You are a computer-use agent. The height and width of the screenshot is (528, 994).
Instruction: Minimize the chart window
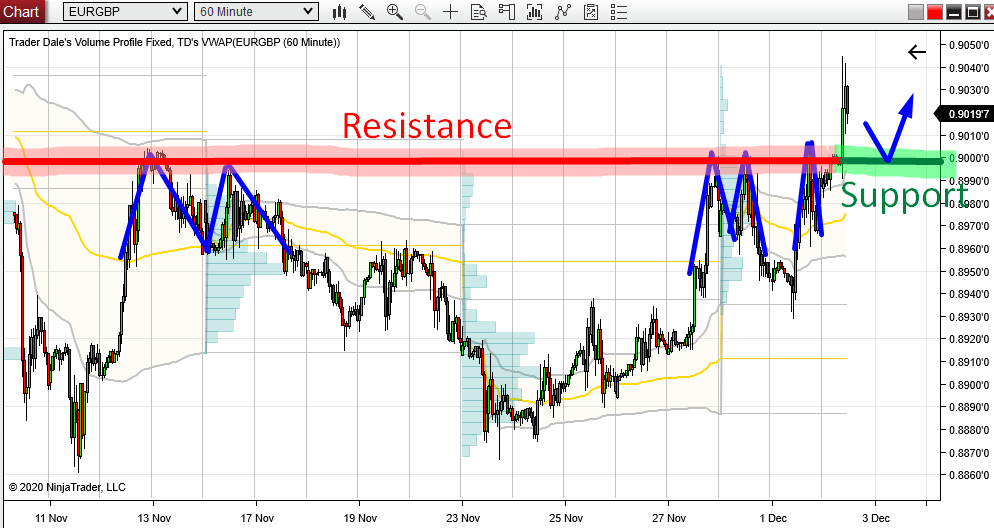953,12
